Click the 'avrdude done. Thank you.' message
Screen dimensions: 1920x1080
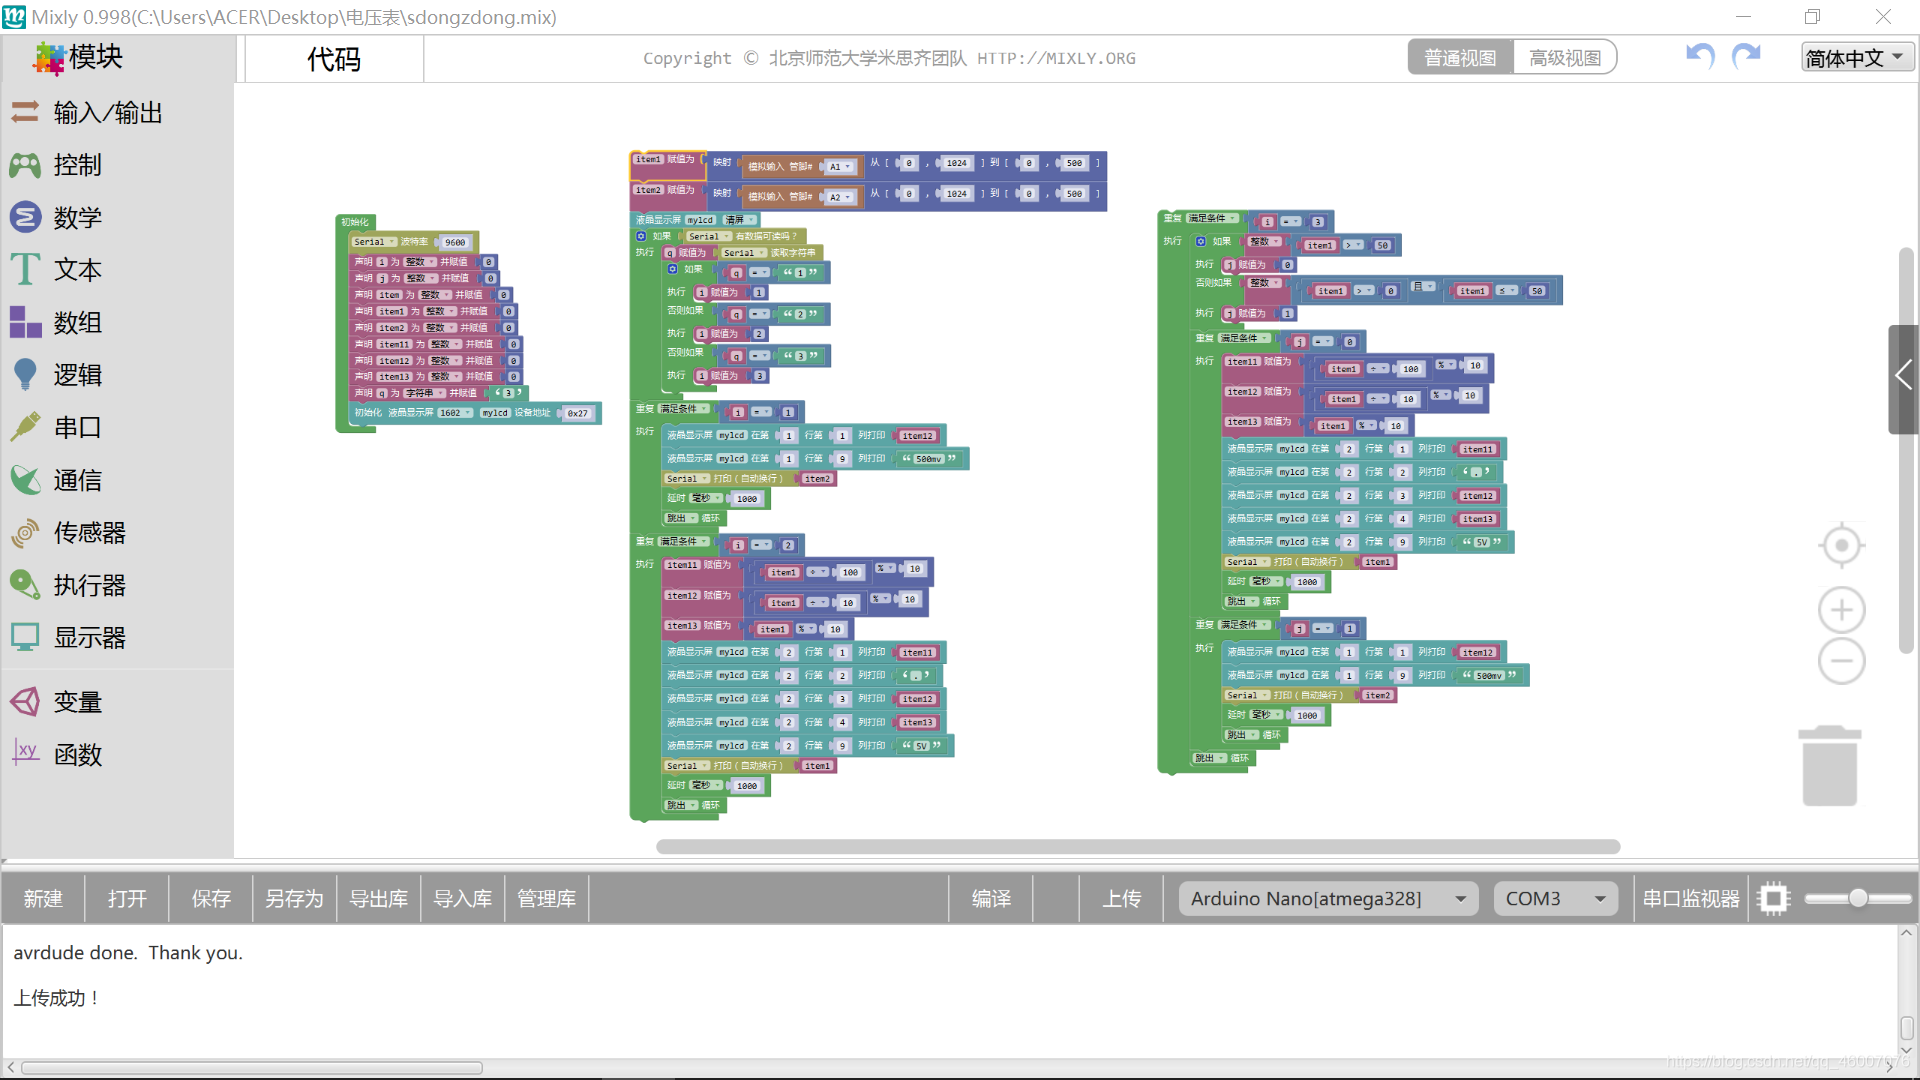(x=128, y=953)
